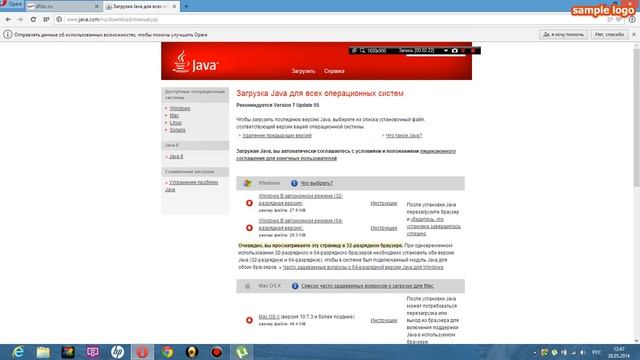Click the 'Да, я хочу помочь' button
This screenshot has height=360, width=640.
(563, 35)
